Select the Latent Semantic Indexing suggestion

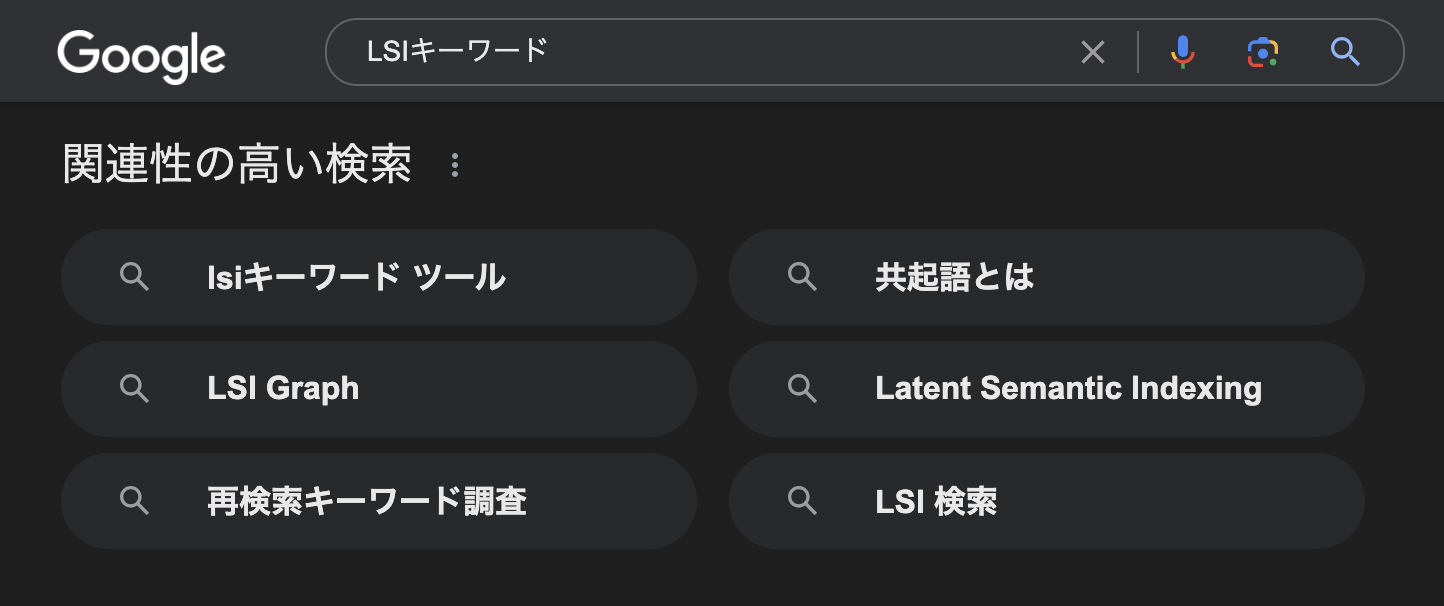pyautogui.click(x=1068, y=389)
